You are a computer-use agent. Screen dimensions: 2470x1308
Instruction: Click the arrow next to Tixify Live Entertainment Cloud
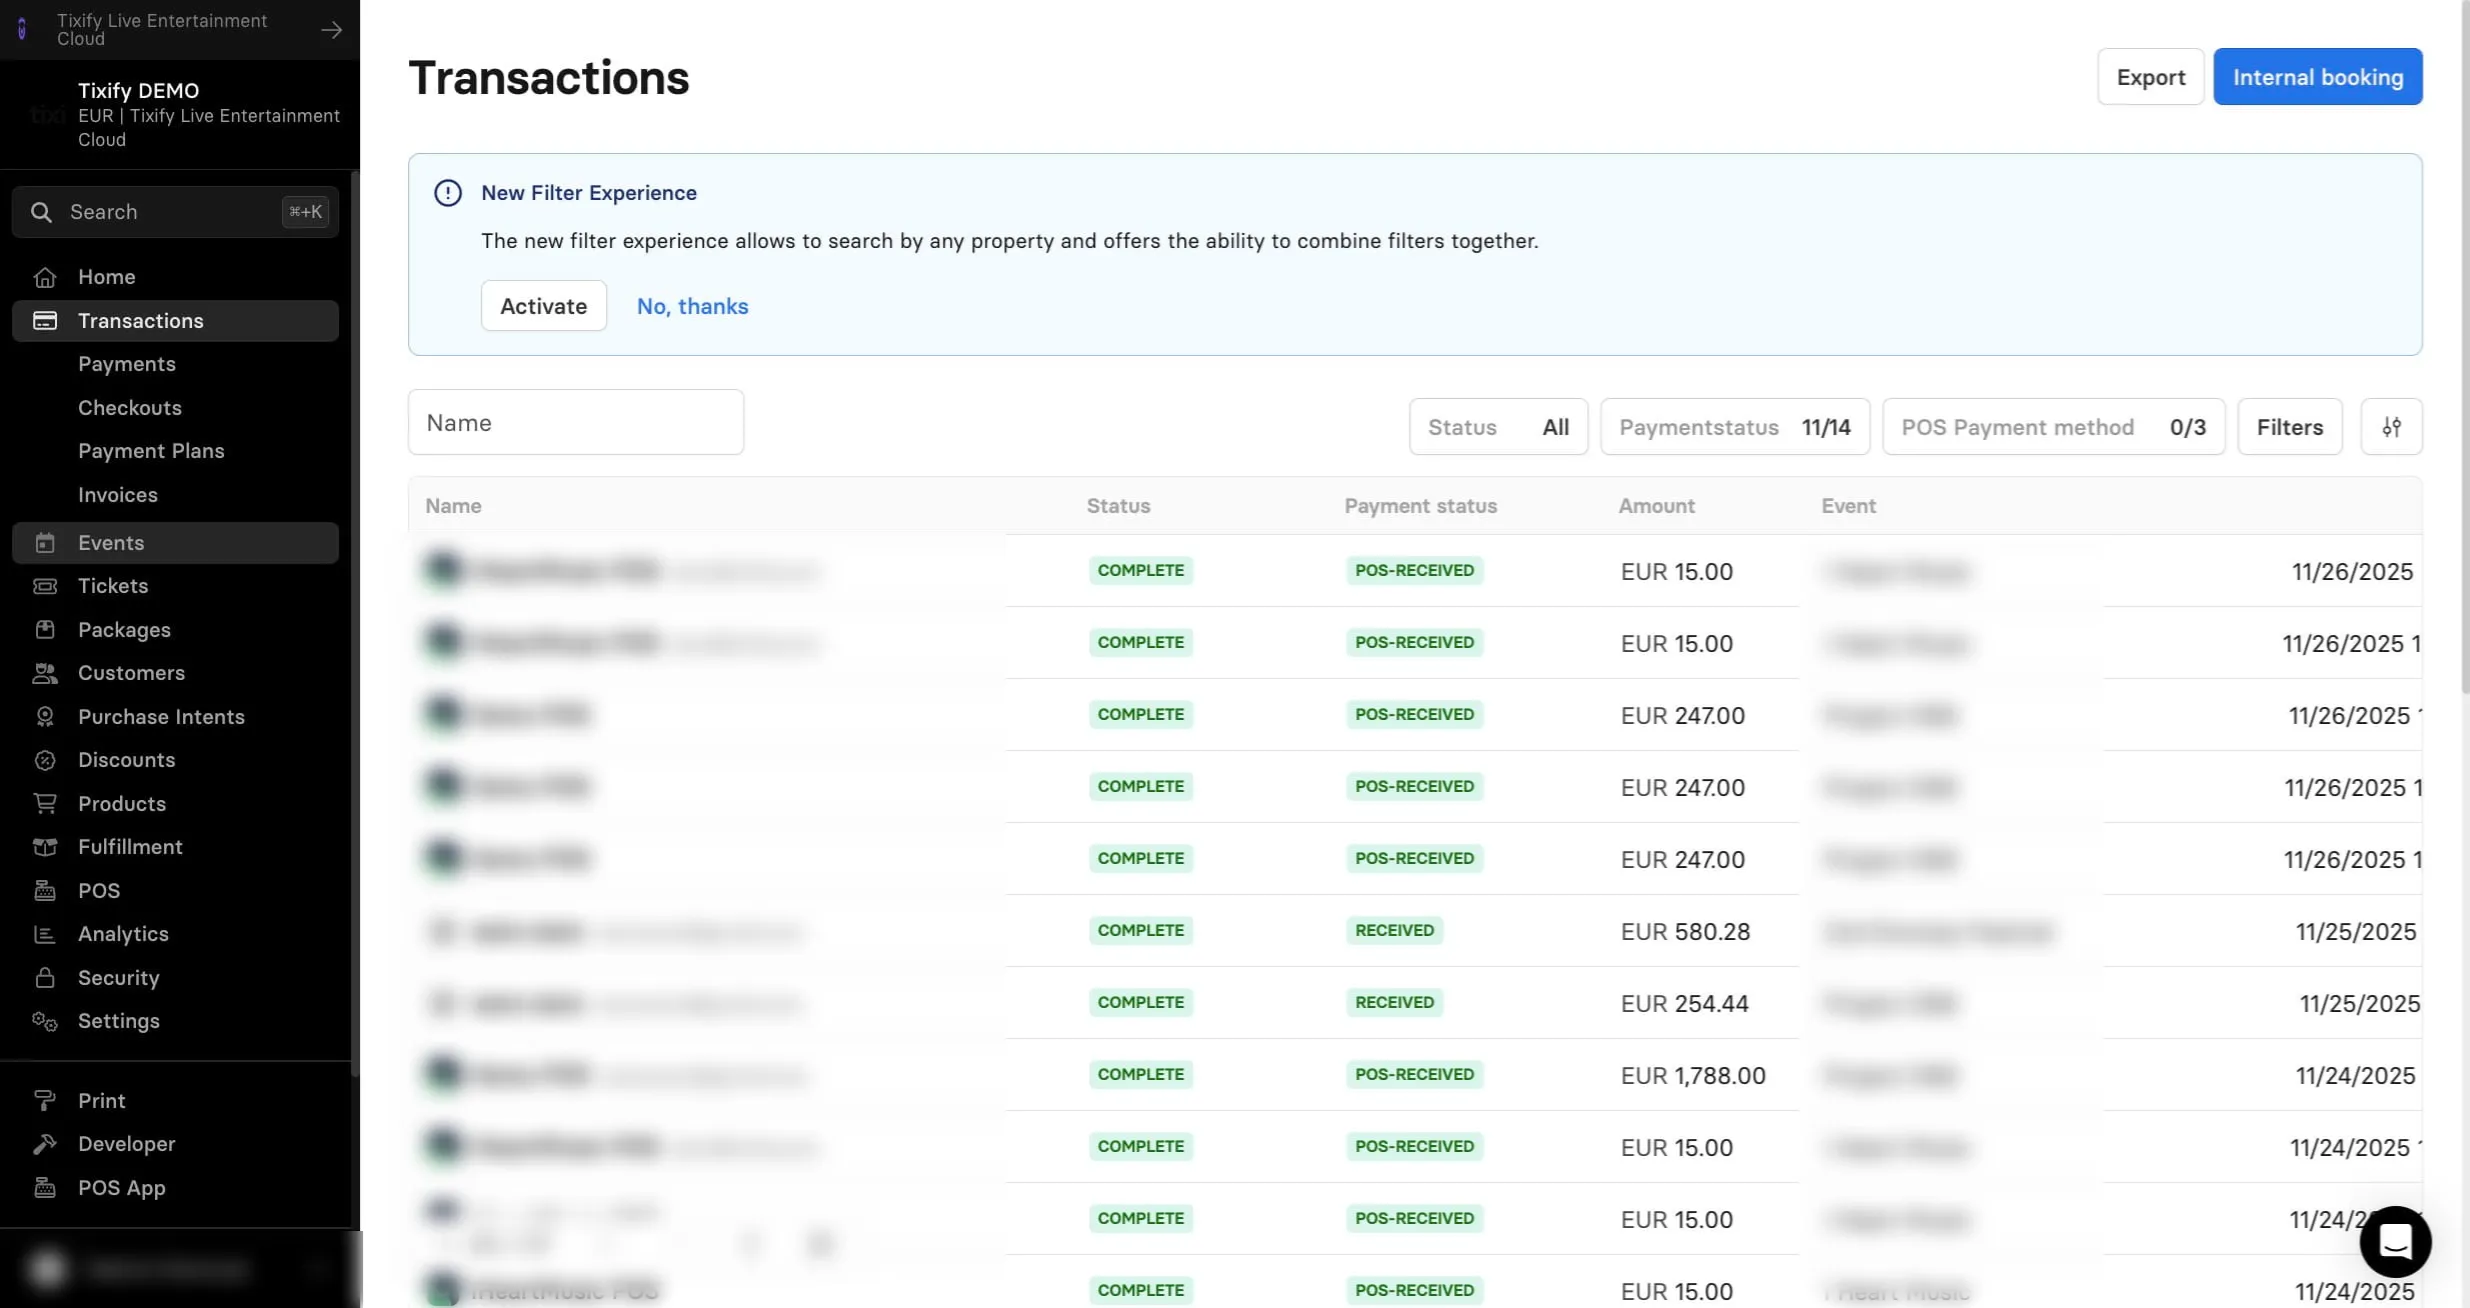(x=331, y=30)
